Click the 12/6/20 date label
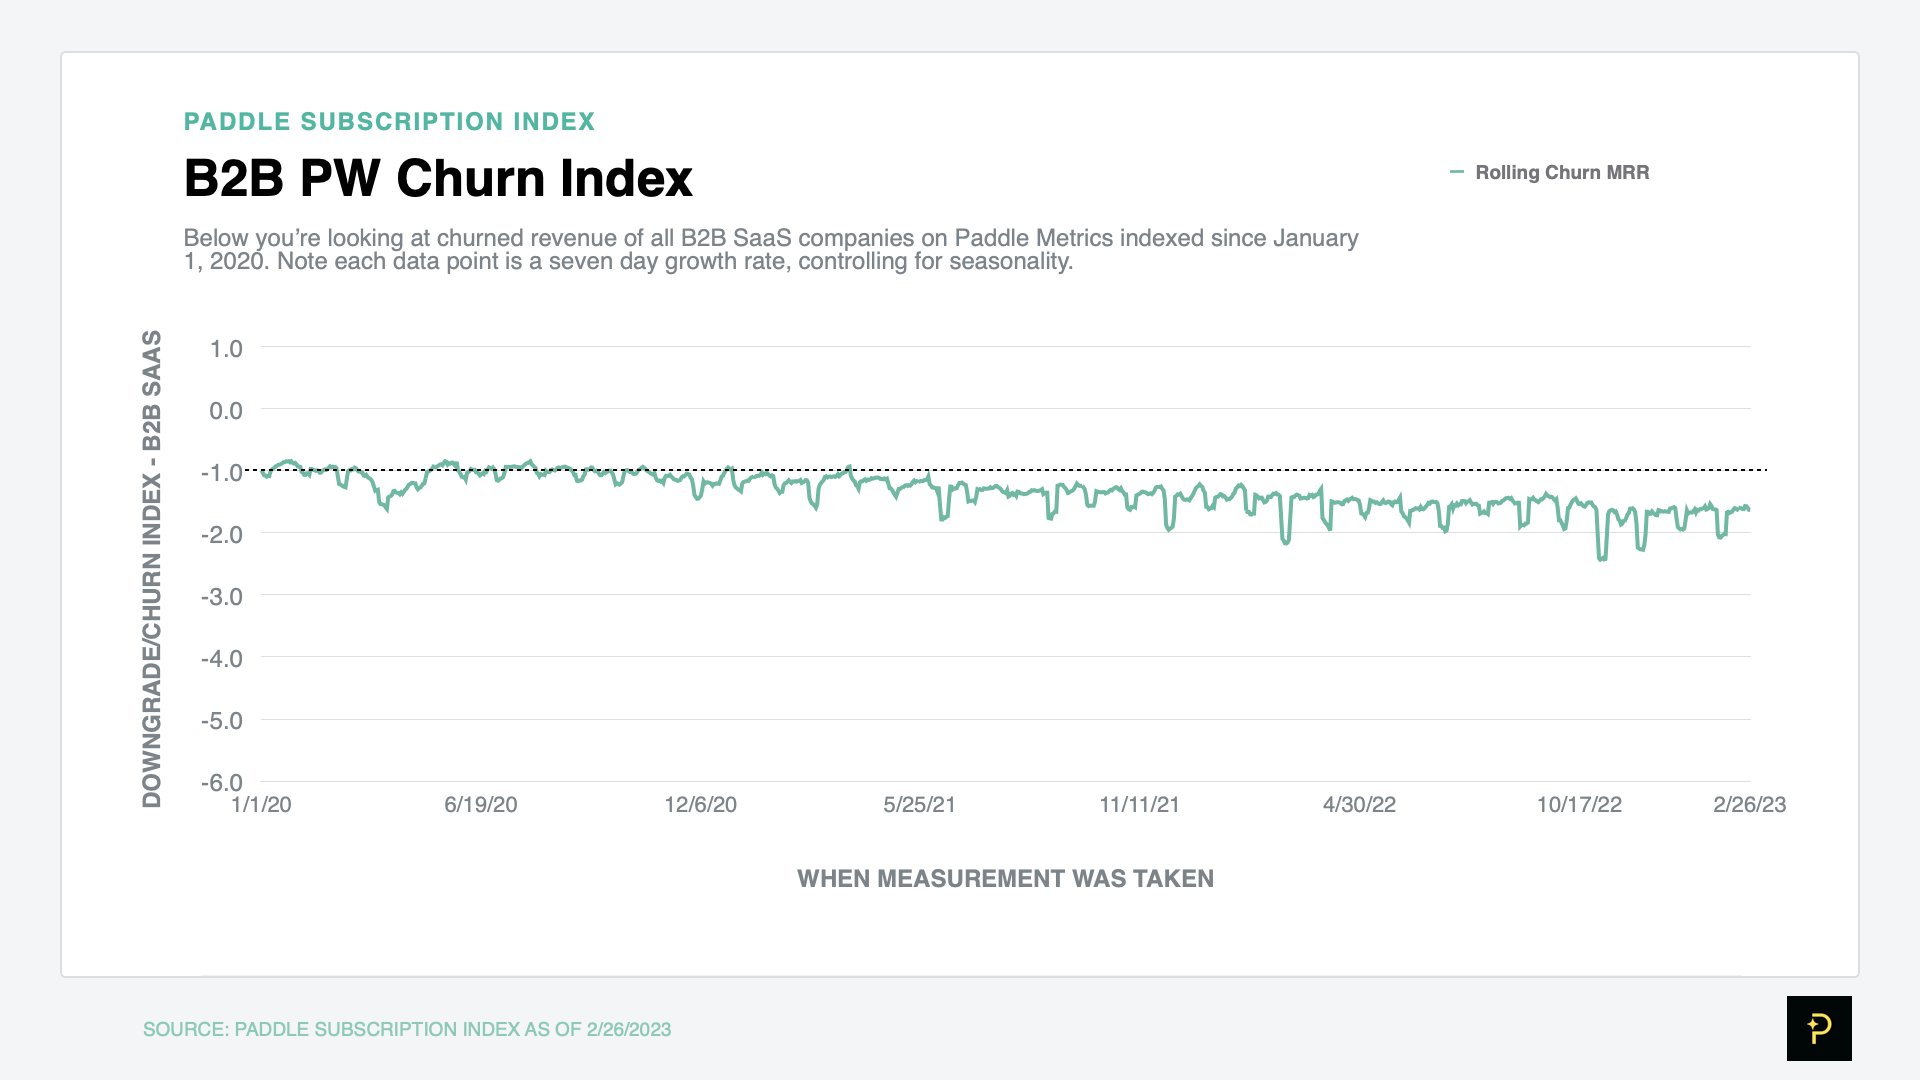Viewport: 1920px width, 1080px height. pos(700,805)
